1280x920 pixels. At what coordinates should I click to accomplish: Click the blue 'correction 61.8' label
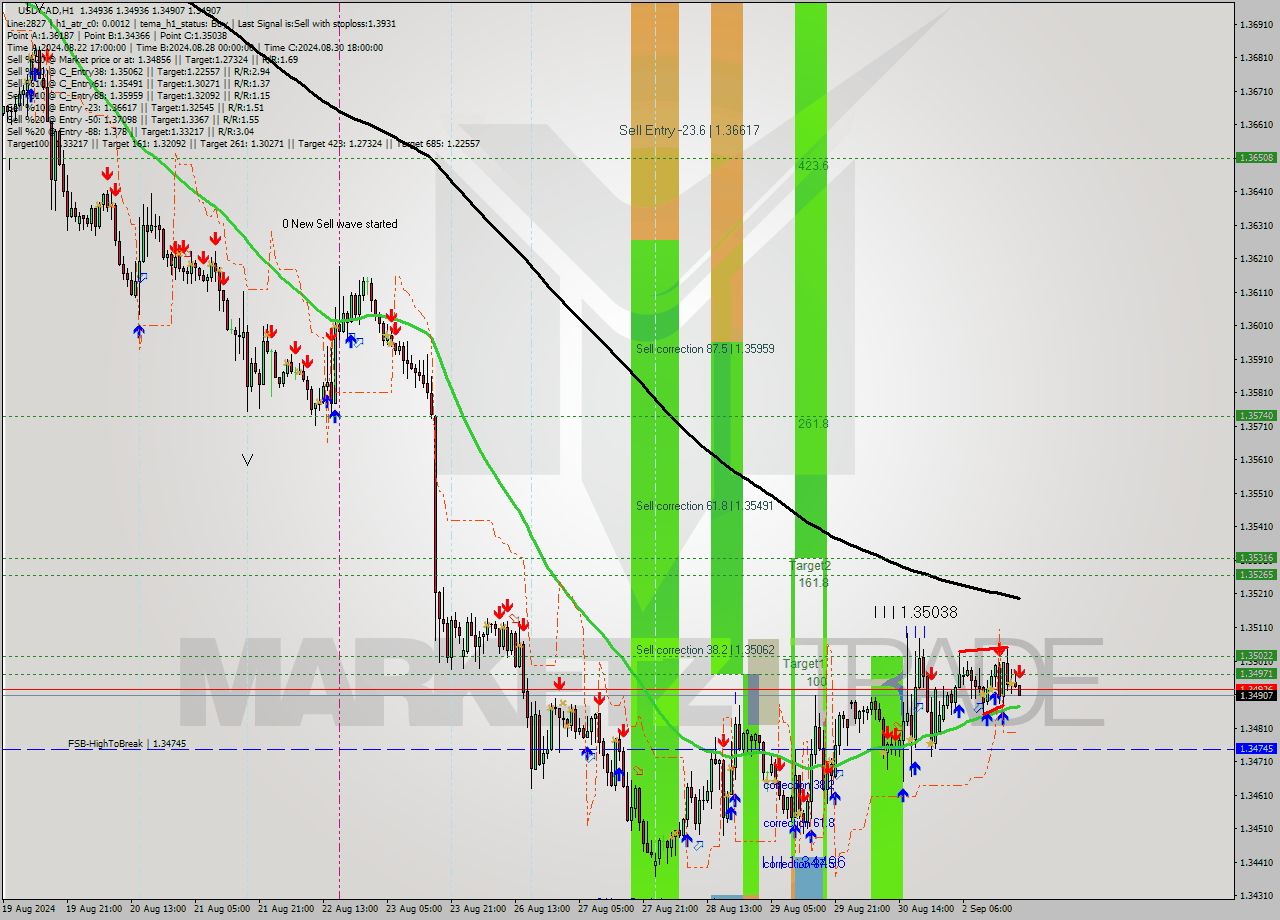[798, 823]
